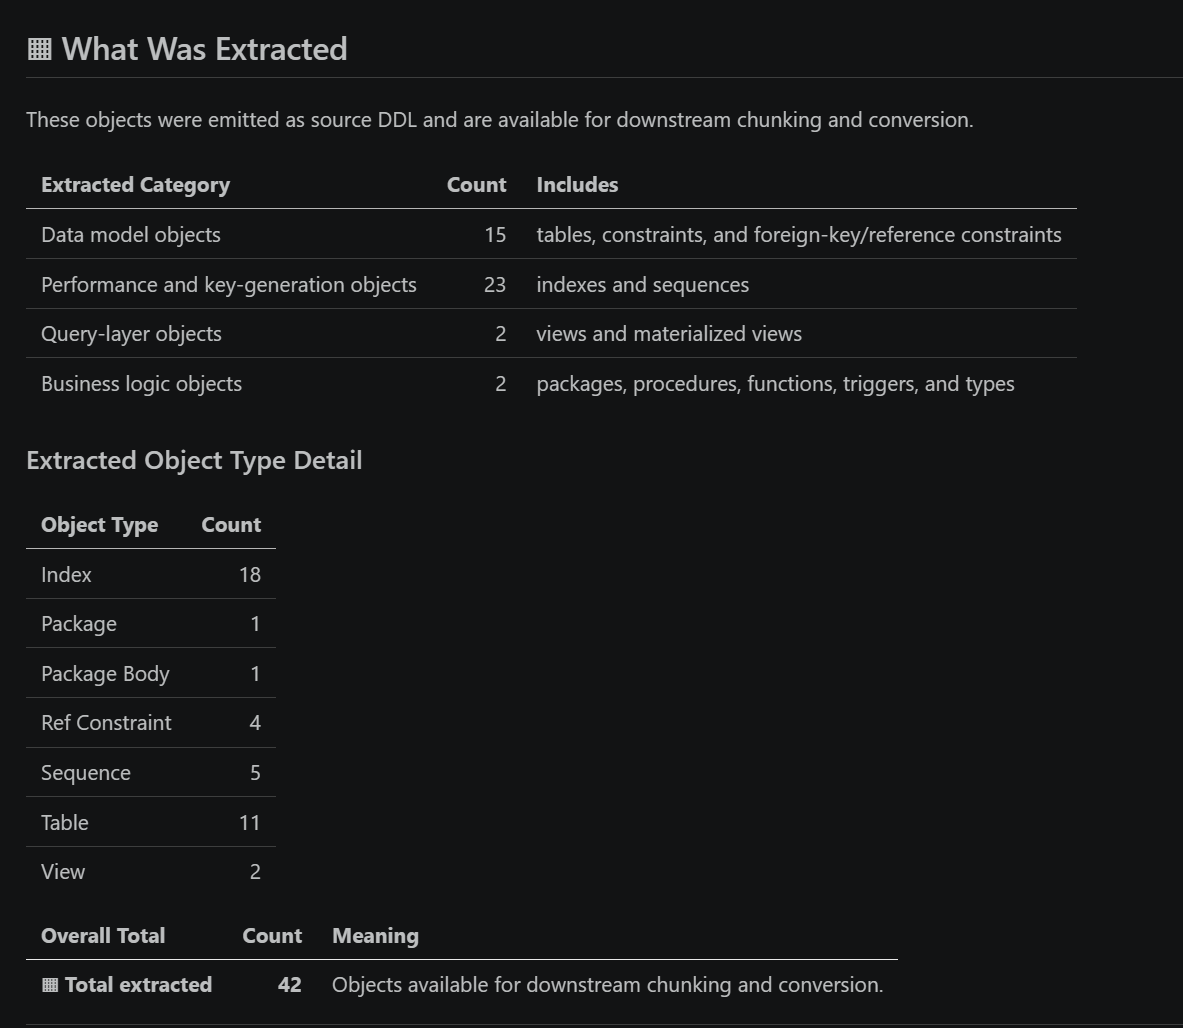Select the 'Ref Constraint' cell
Viewport: 1183px width, 1028px height.
(x=106, y=723)
